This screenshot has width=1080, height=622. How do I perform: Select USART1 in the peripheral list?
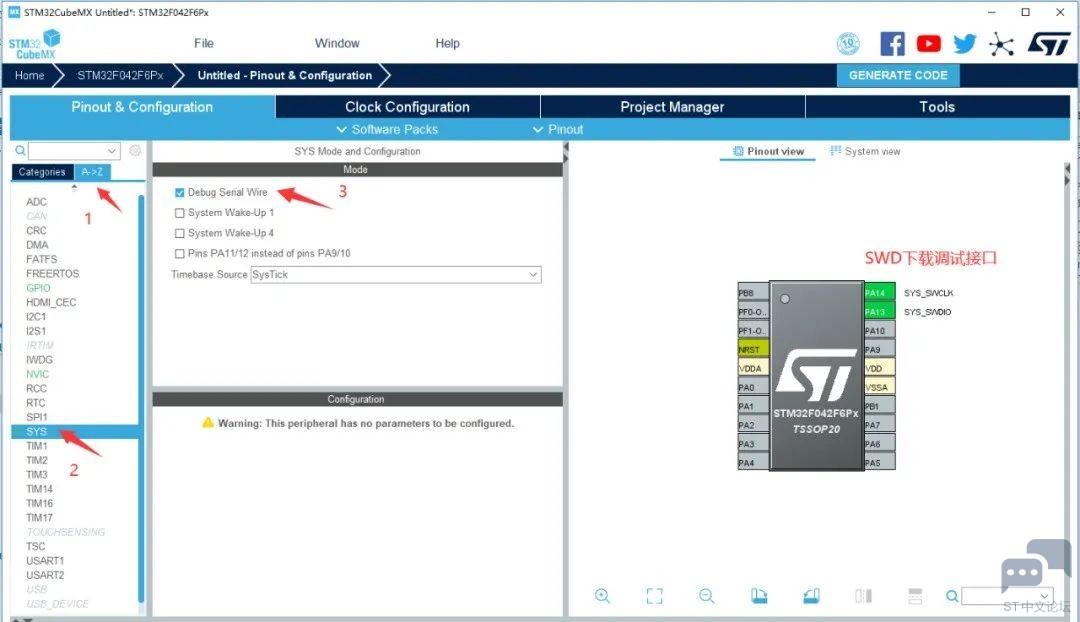coord(45,561)
